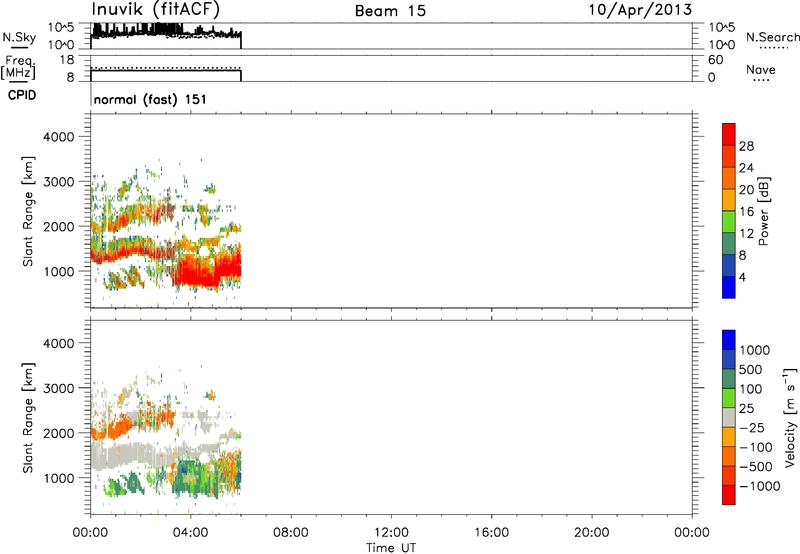This screenshot has width=800, height=554.
Task: Click the "18" frequency axis label
Action: coord(66,60)
